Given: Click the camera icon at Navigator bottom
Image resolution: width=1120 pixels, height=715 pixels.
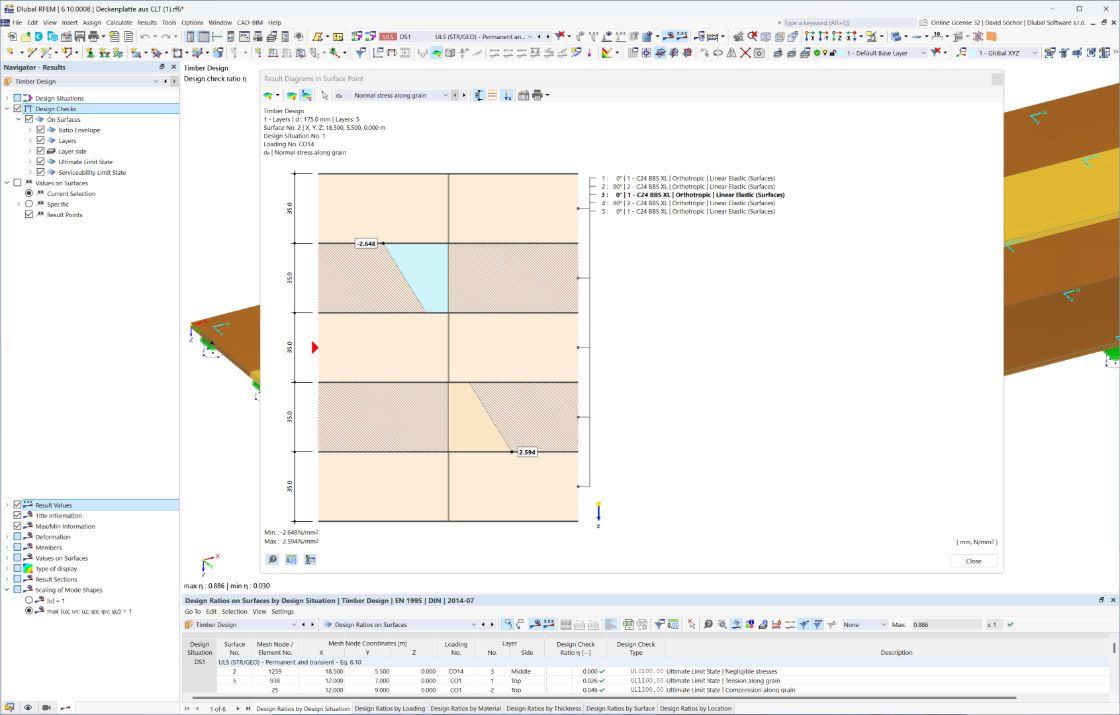Looking at the screenshot, I should pos(46,707).
